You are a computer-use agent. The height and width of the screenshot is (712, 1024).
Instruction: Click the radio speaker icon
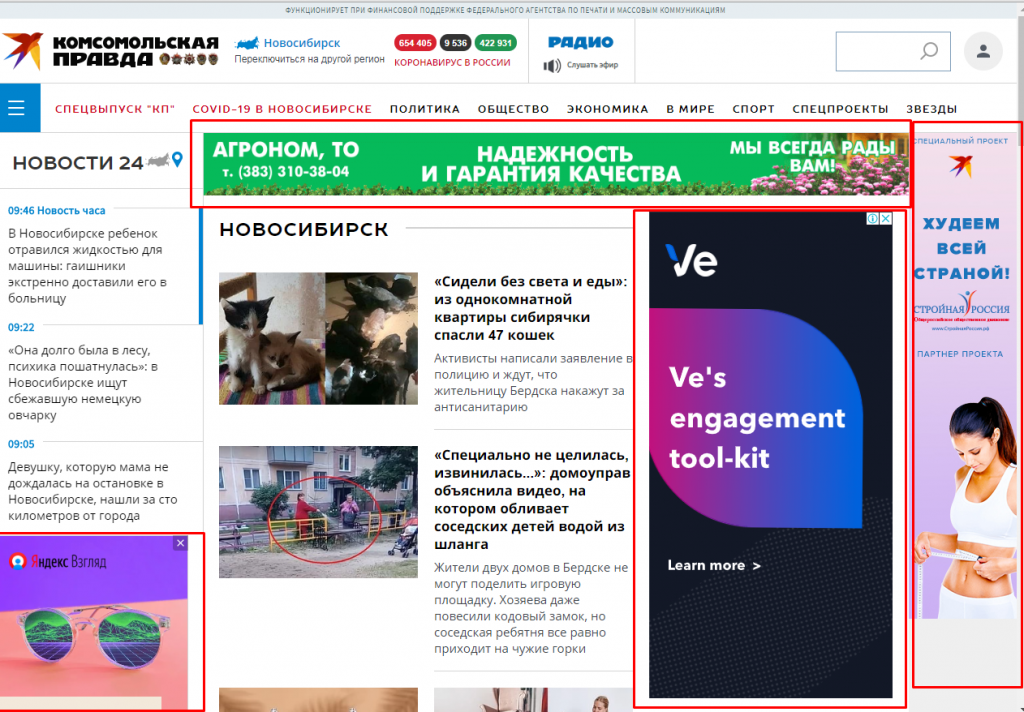(552, 65)
